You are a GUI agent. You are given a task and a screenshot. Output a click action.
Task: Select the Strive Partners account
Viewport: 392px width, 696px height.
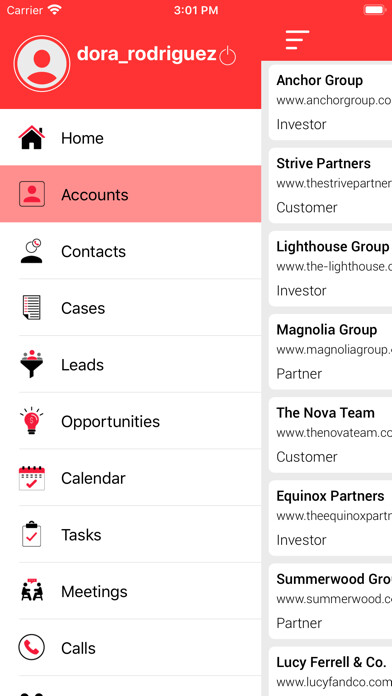click(x=330, y=186)
